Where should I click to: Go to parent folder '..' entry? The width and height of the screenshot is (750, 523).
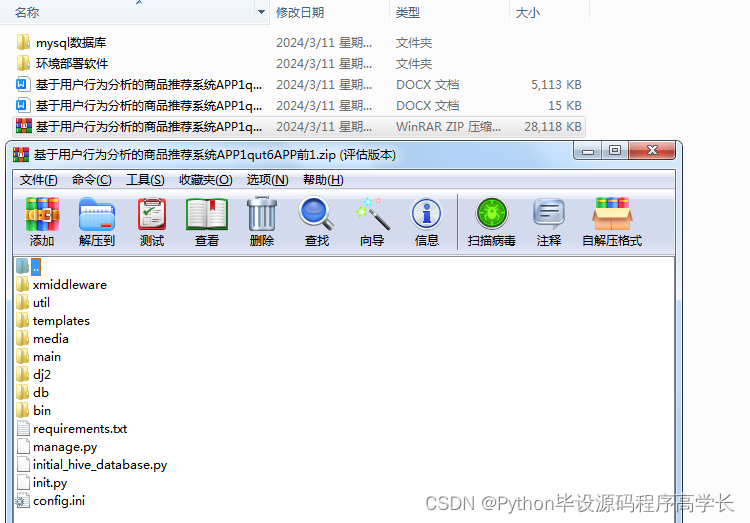tap(36, 267)
